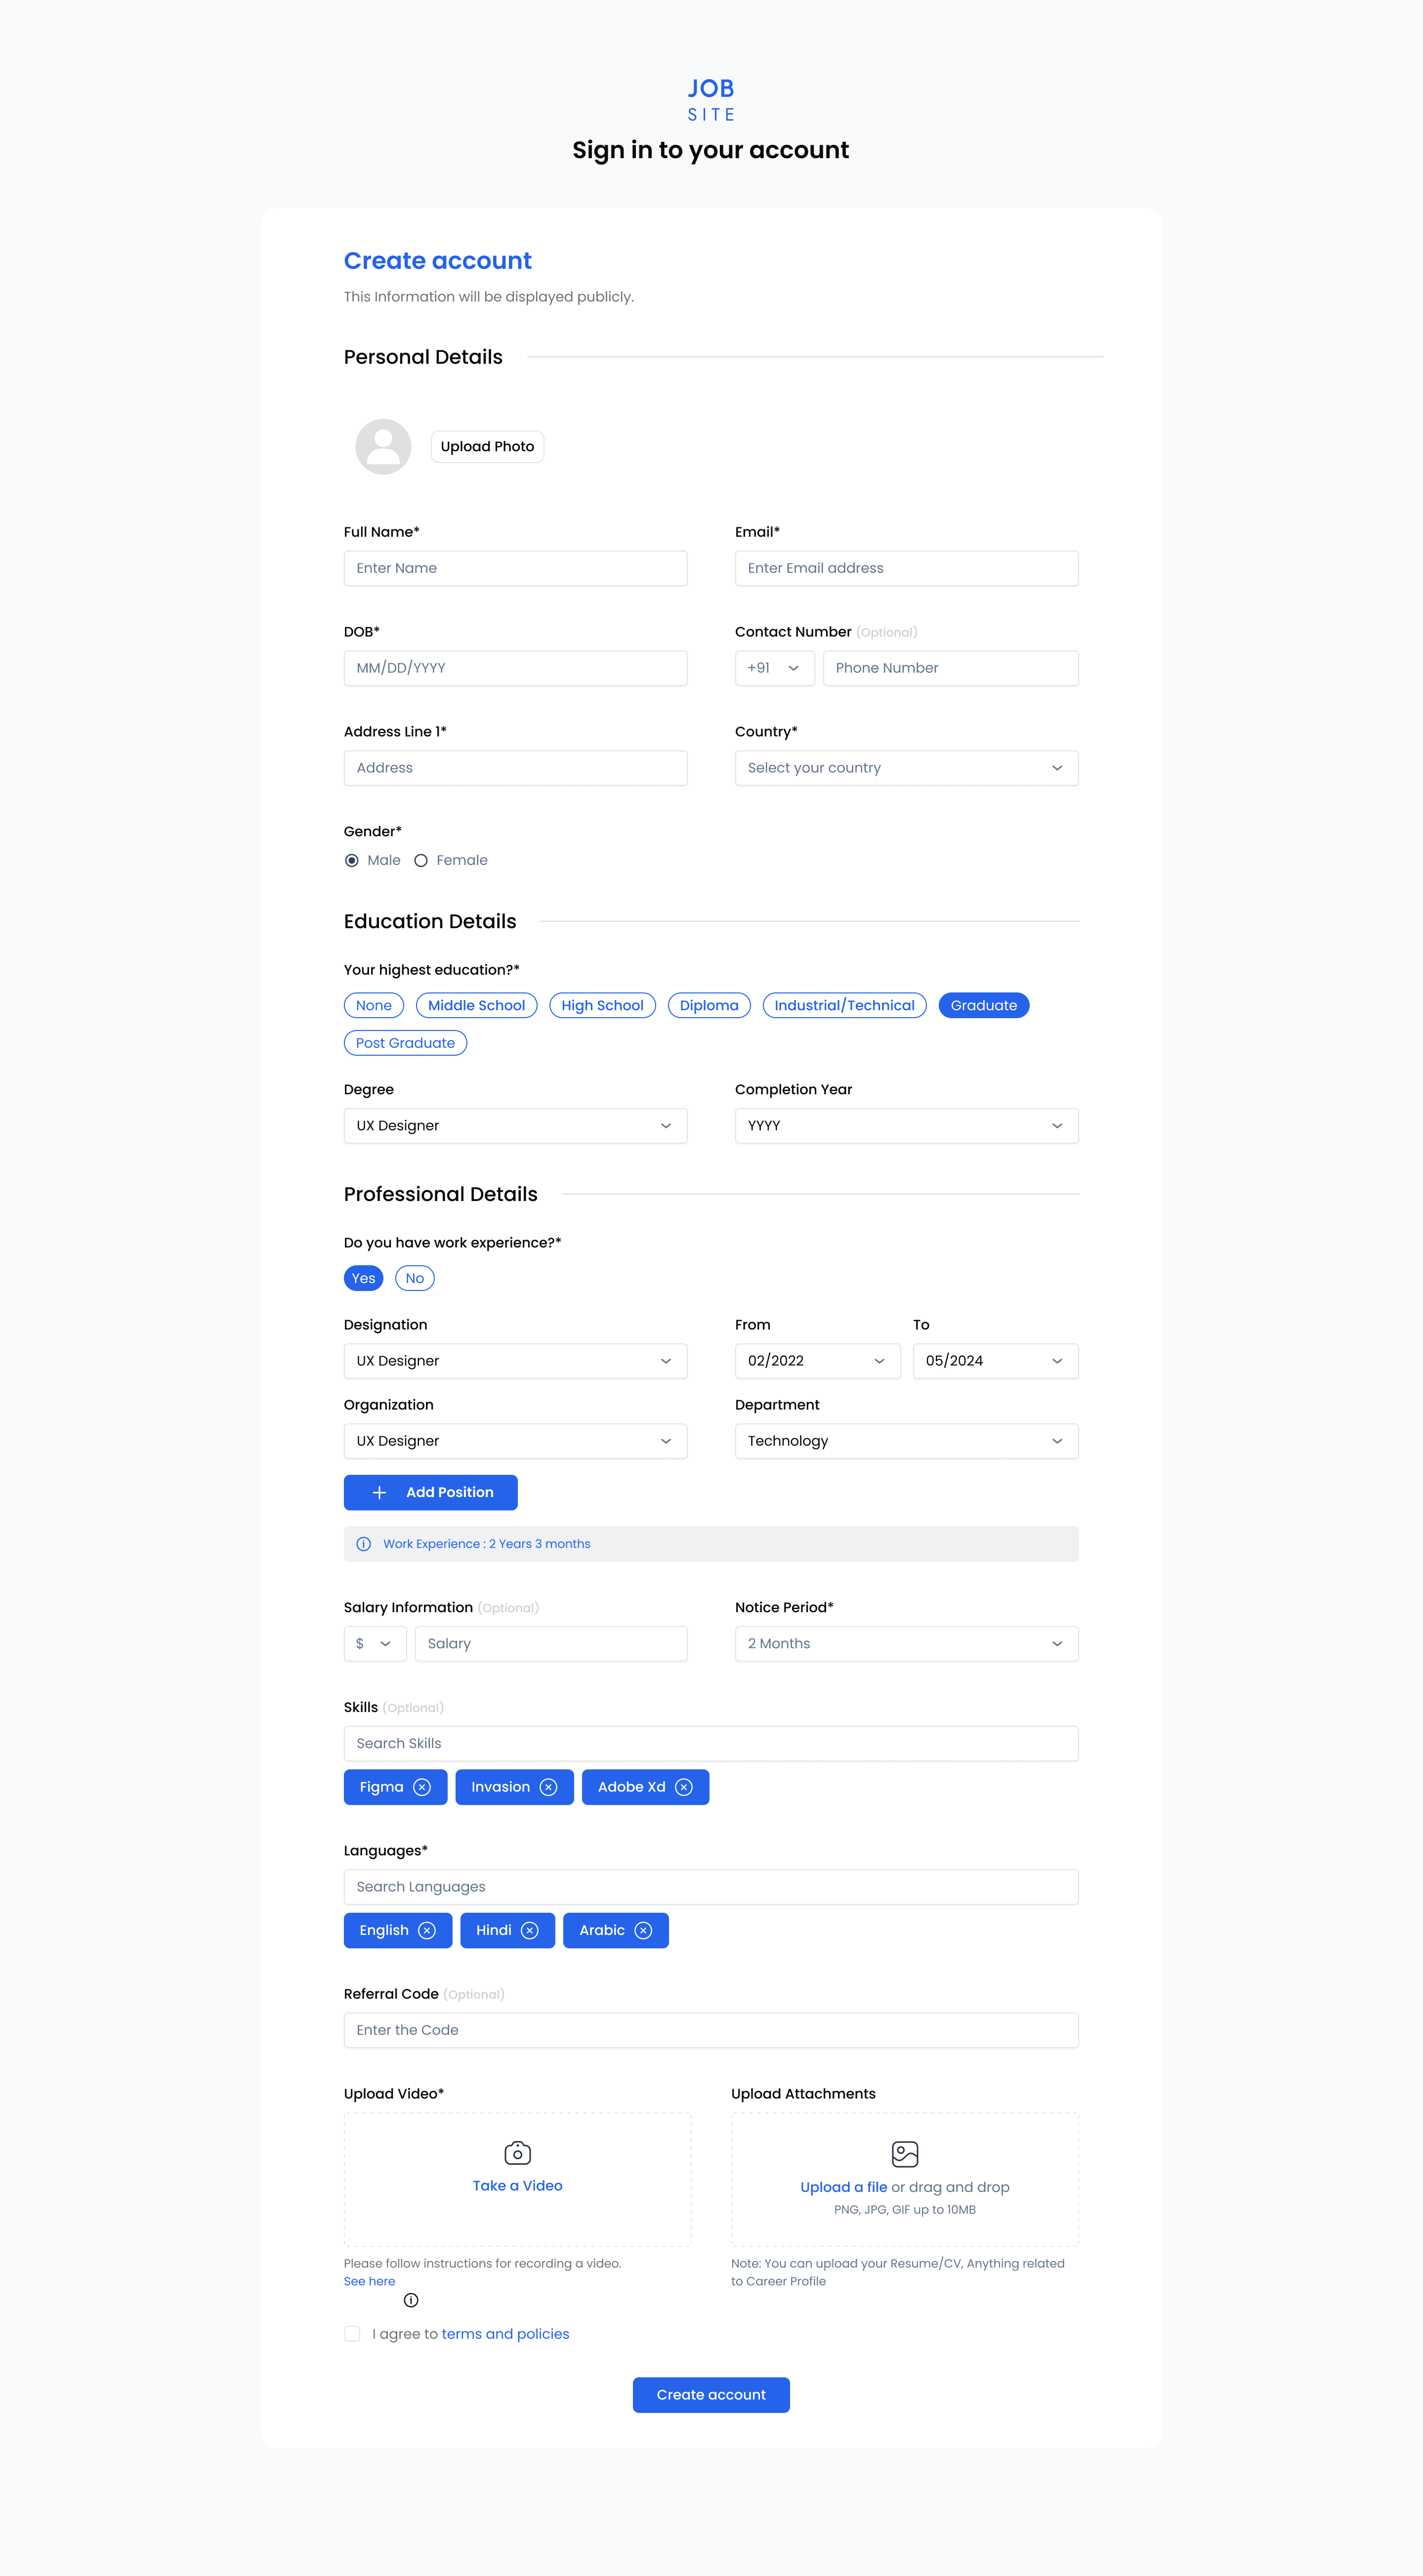The image size is (1423, 2576).
Task: Open the terms and policies link
Action: coord(505,2334)
